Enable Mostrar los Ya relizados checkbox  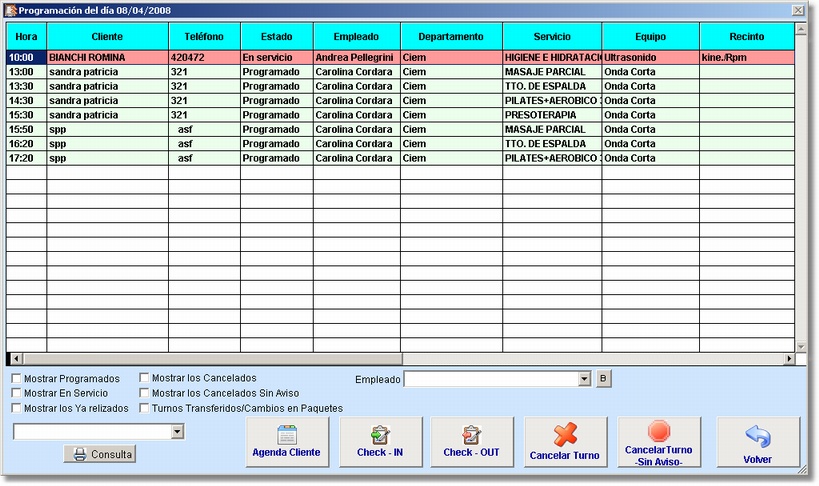[x=16, y=408]
